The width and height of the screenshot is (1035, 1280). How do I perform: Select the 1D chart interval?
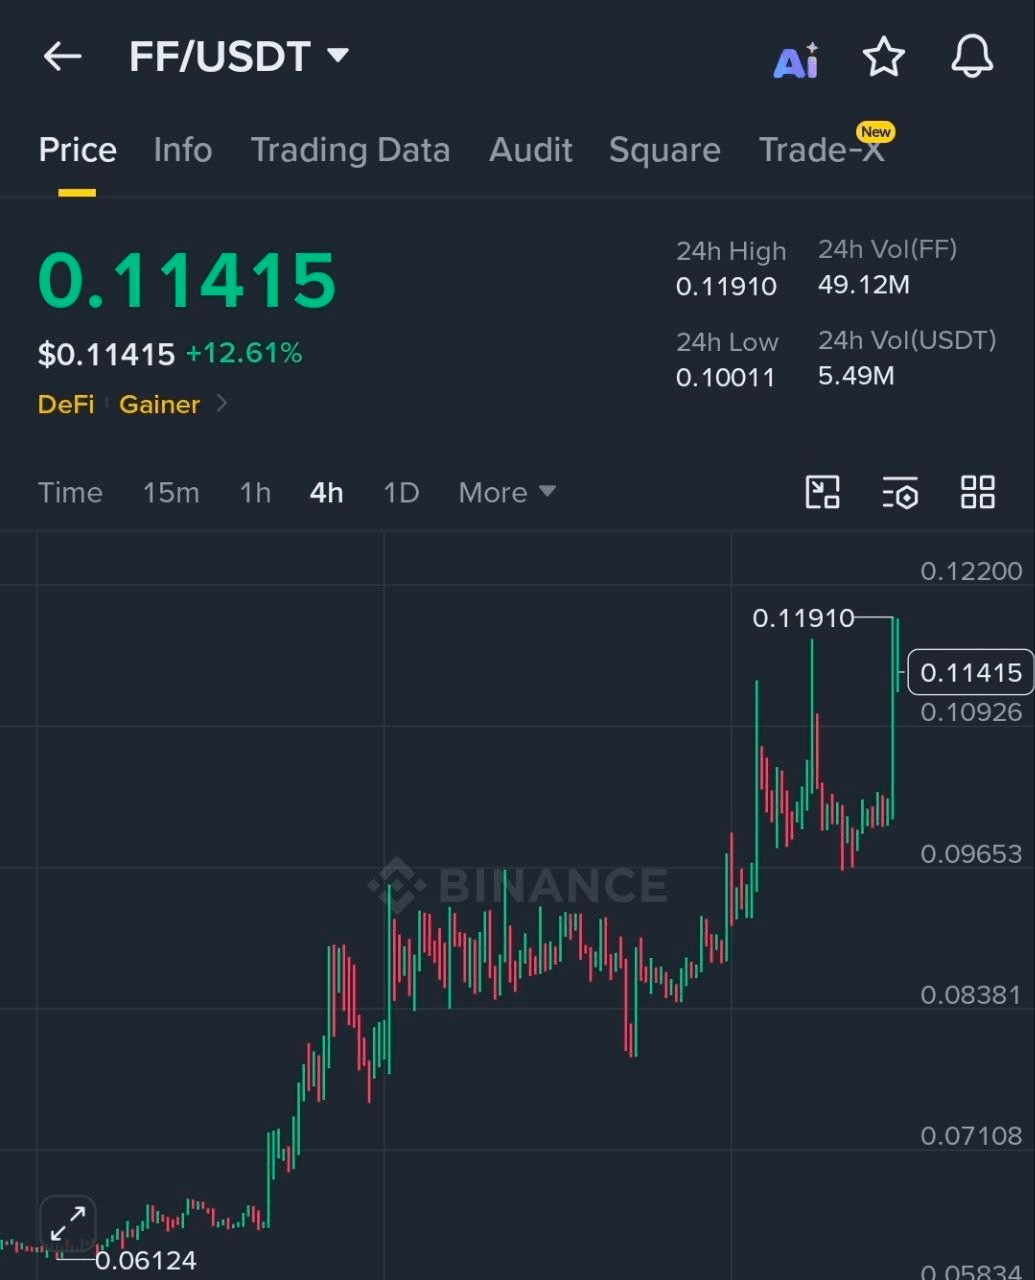pos(401,492)
